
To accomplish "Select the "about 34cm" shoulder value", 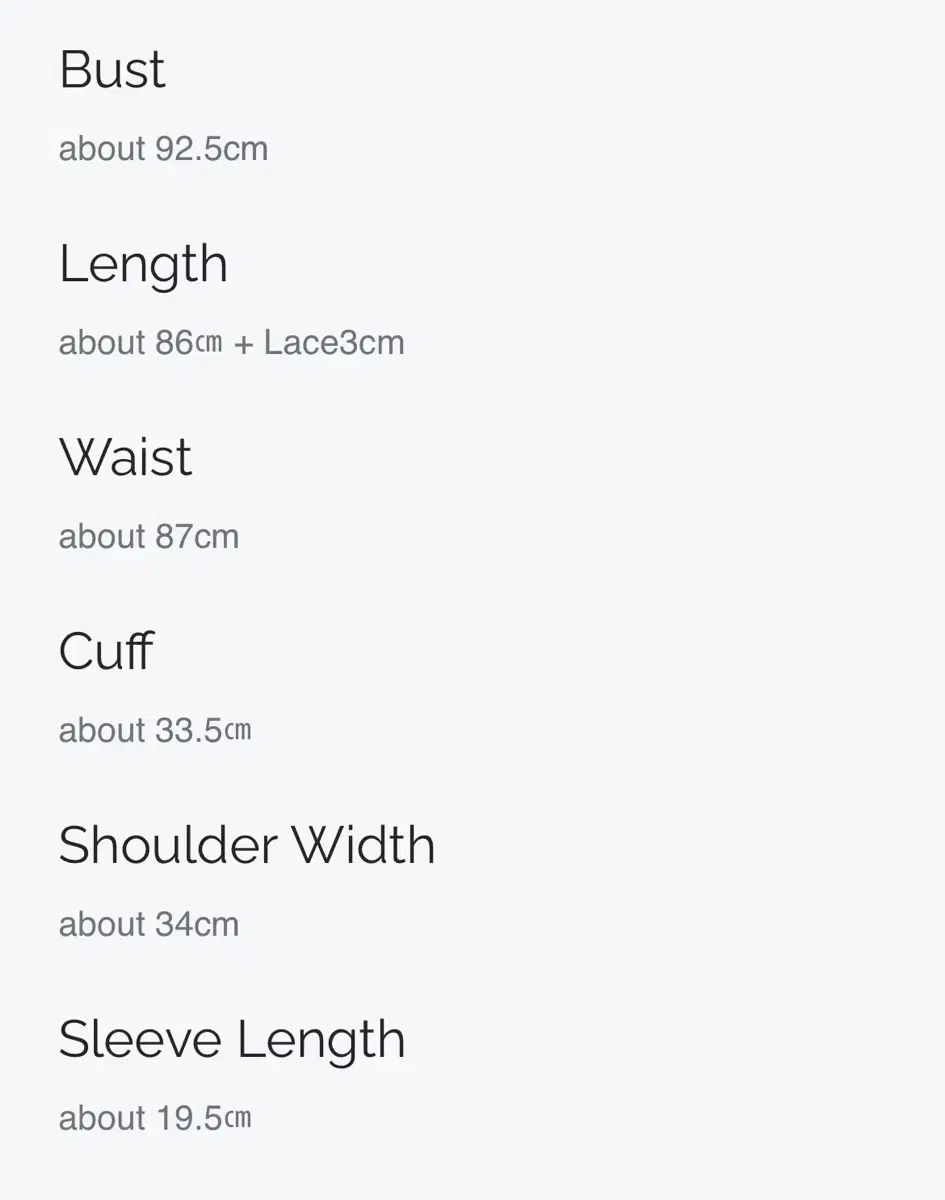I will click(148, 925).
